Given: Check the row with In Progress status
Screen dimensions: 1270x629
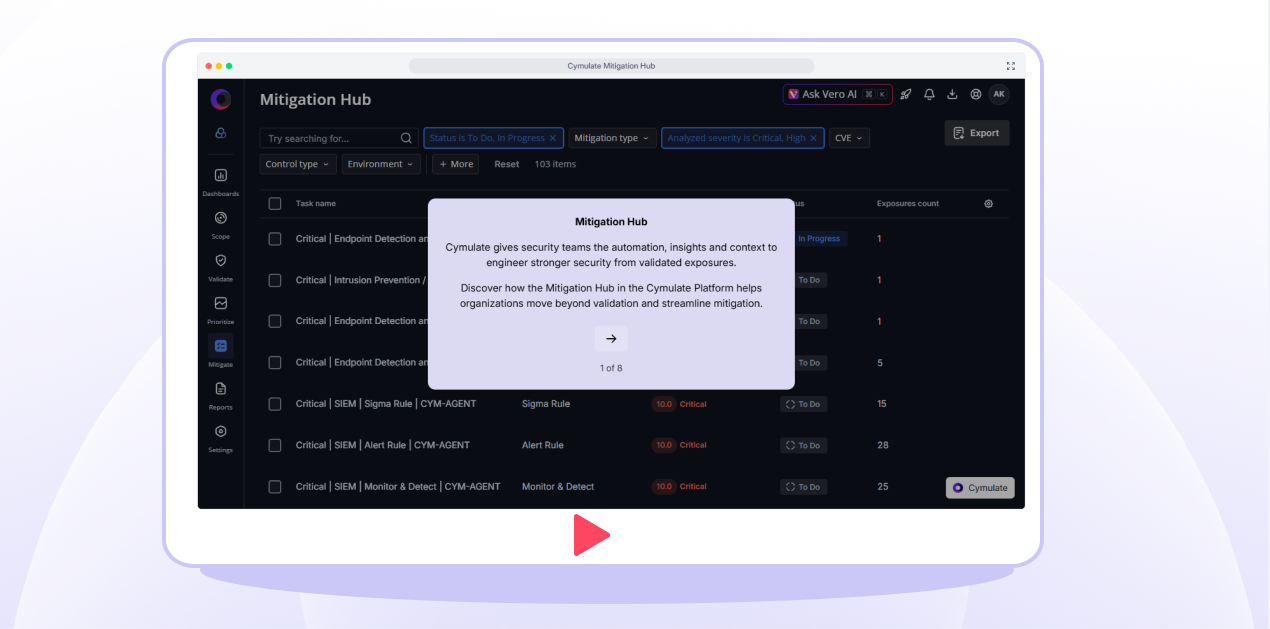Looking at the screenshot, I should tap(275, 239).
